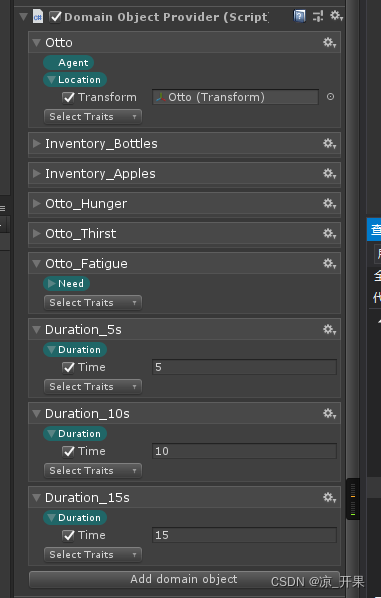The width and height of the screenshot is (381, 598).
Task: Open the Otto object gear menu
Action: [330, 42]
